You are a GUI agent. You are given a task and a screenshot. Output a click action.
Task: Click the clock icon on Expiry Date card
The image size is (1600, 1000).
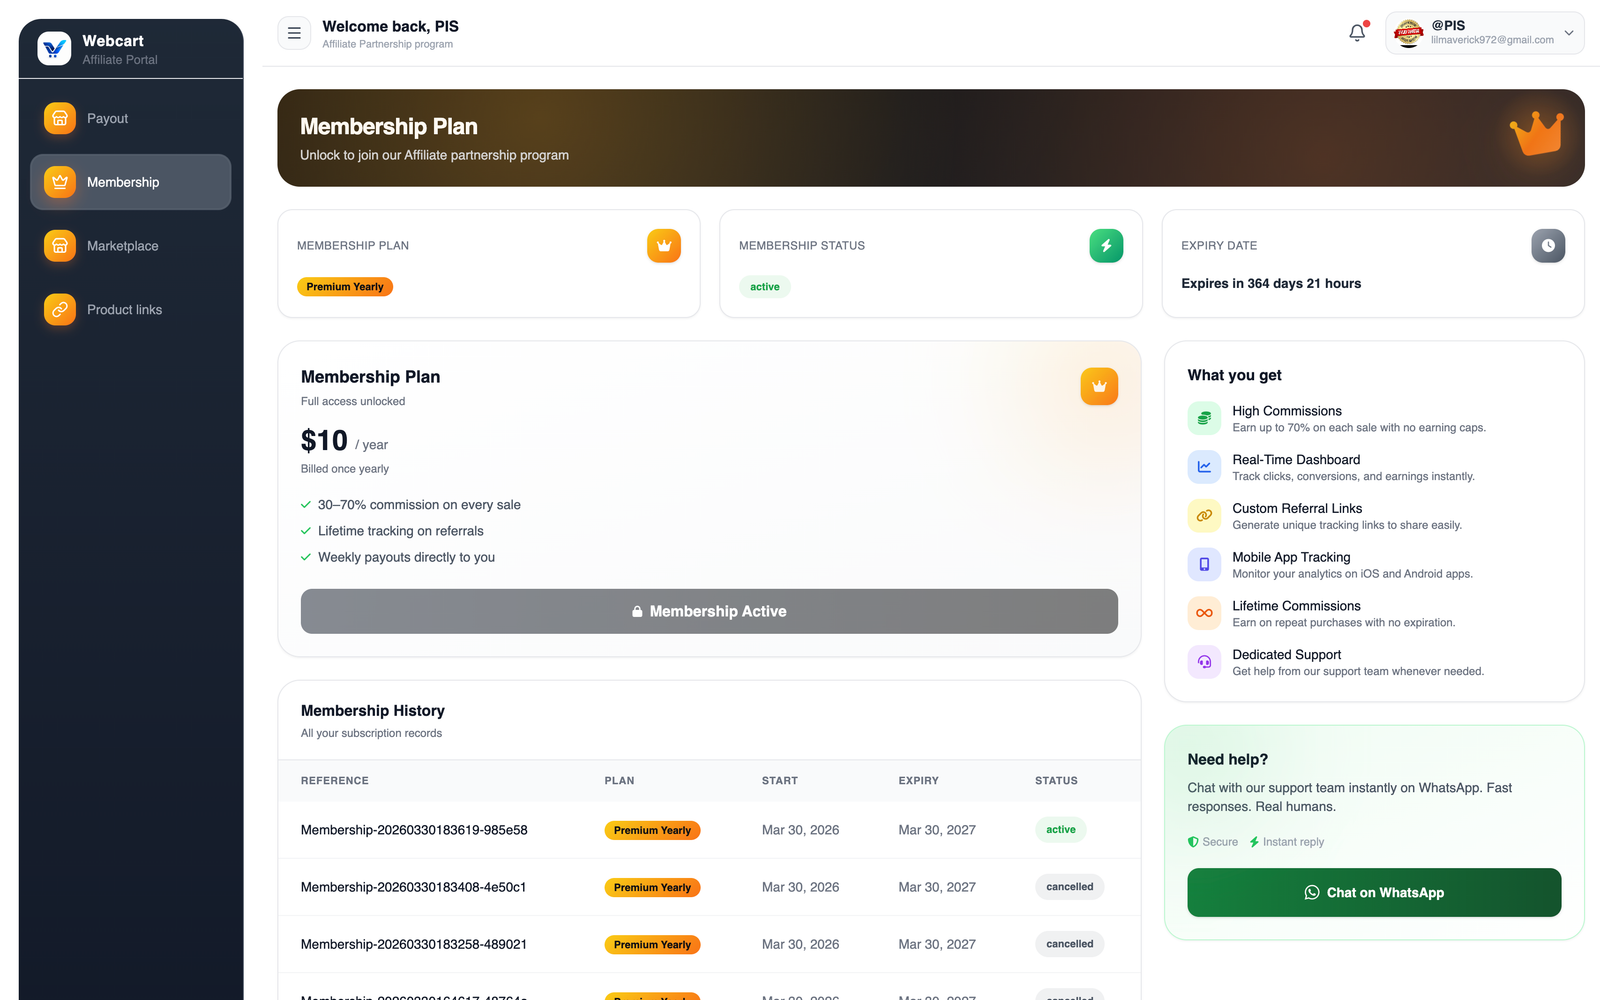click(x=1548, y=246)
